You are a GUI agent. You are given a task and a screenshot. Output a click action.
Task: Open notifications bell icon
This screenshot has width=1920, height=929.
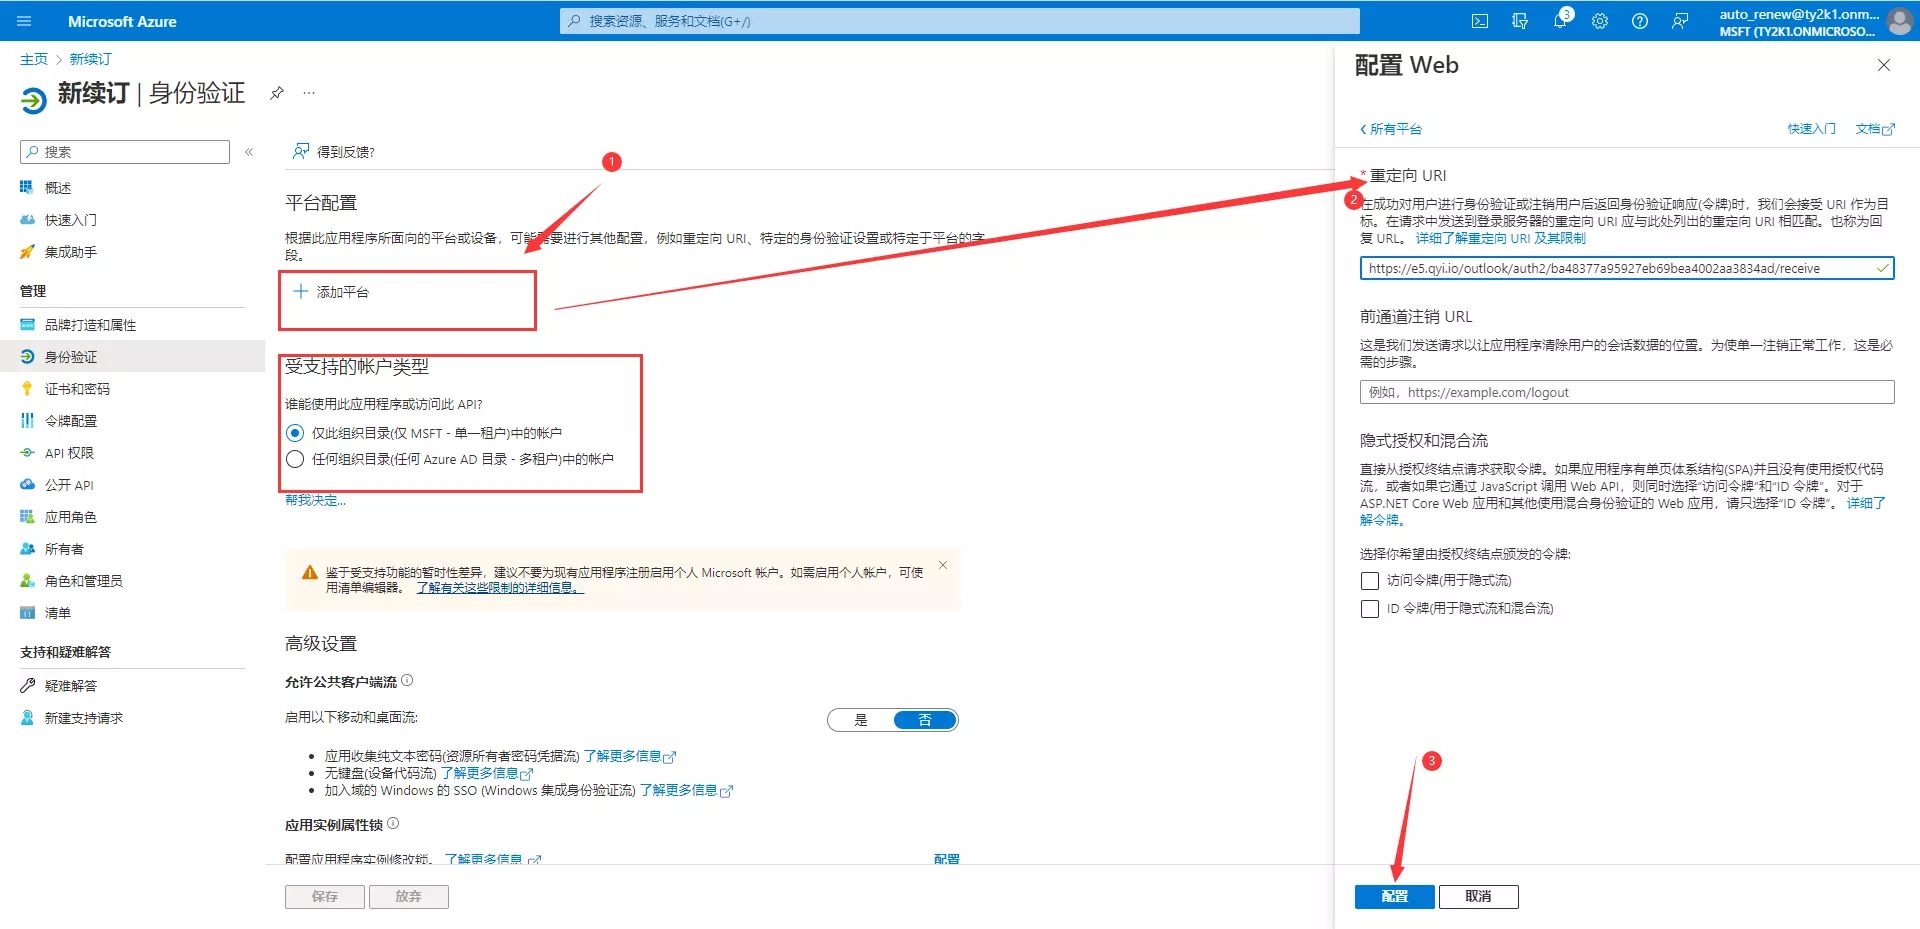(x=1560, y=21)
